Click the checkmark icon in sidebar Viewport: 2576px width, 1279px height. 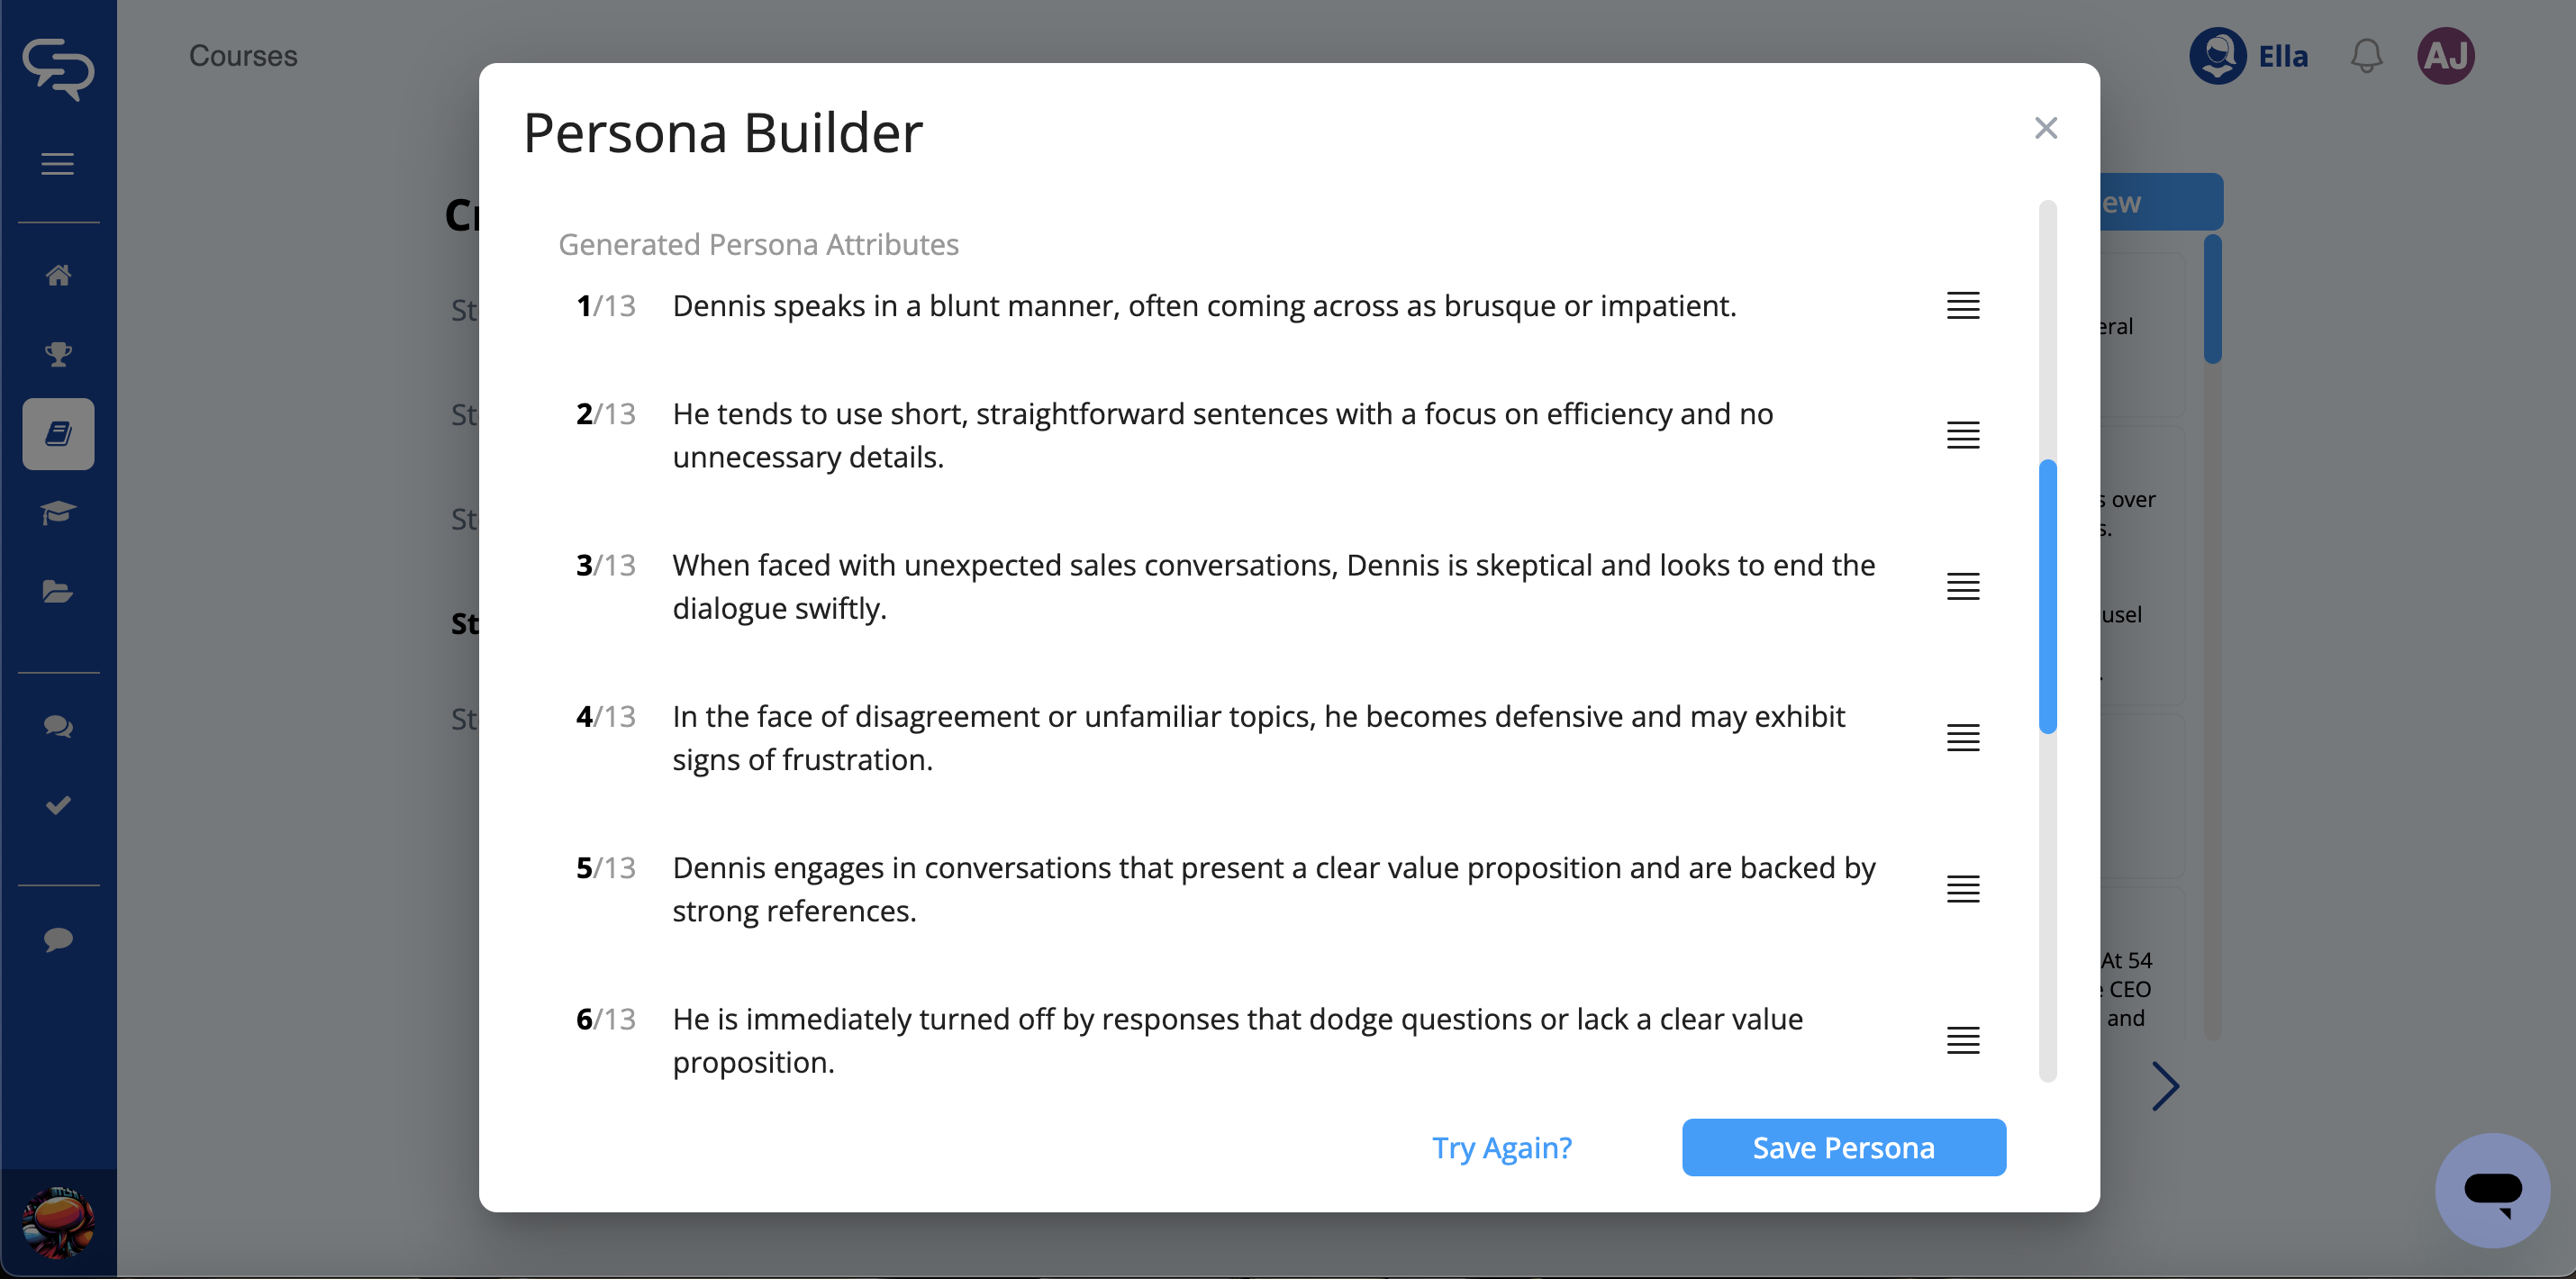[58, 805]
